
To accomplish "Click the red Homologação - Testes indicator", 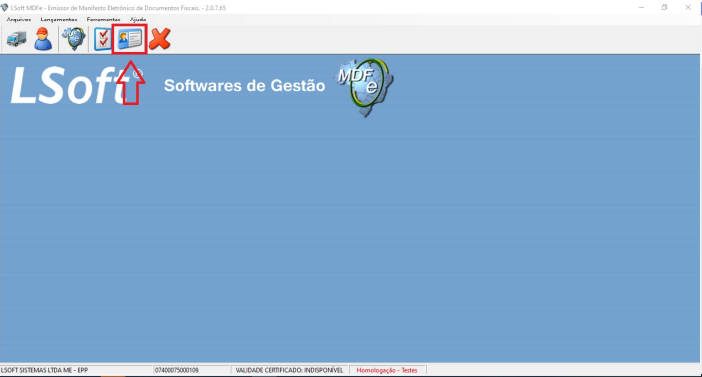I will coord(387,370).
